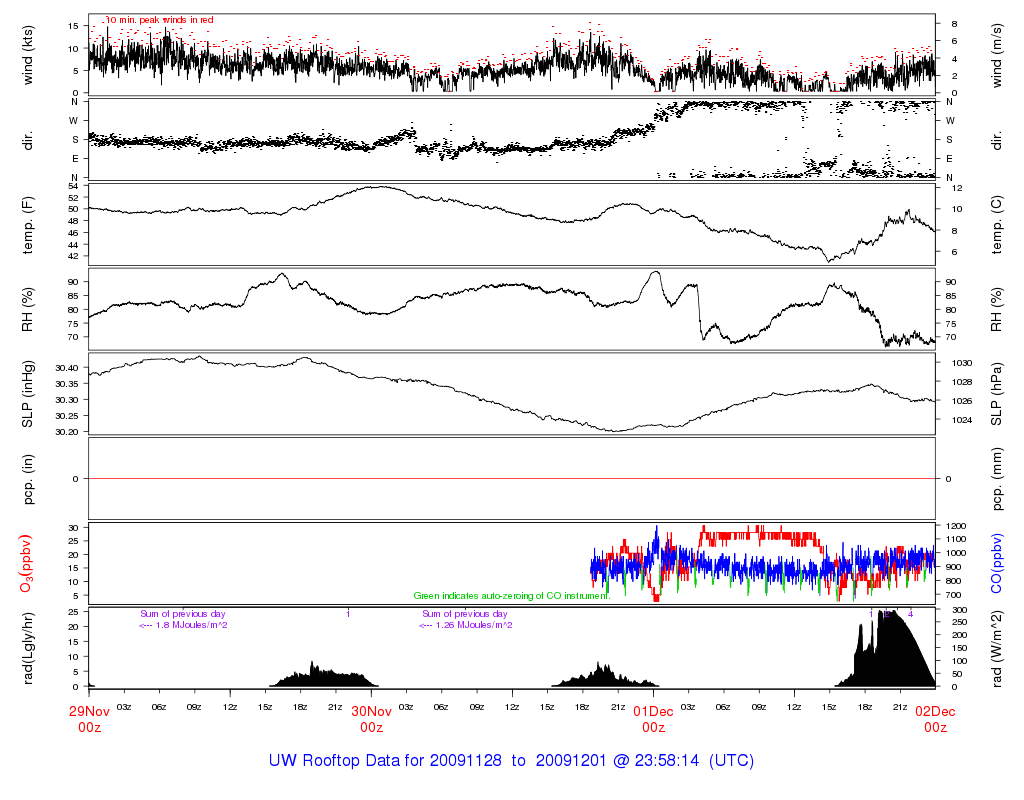The image size is (1024, 800).
Task: Click the 'rad(Lgly/hr)' axis label
Action: coord(27,648)
